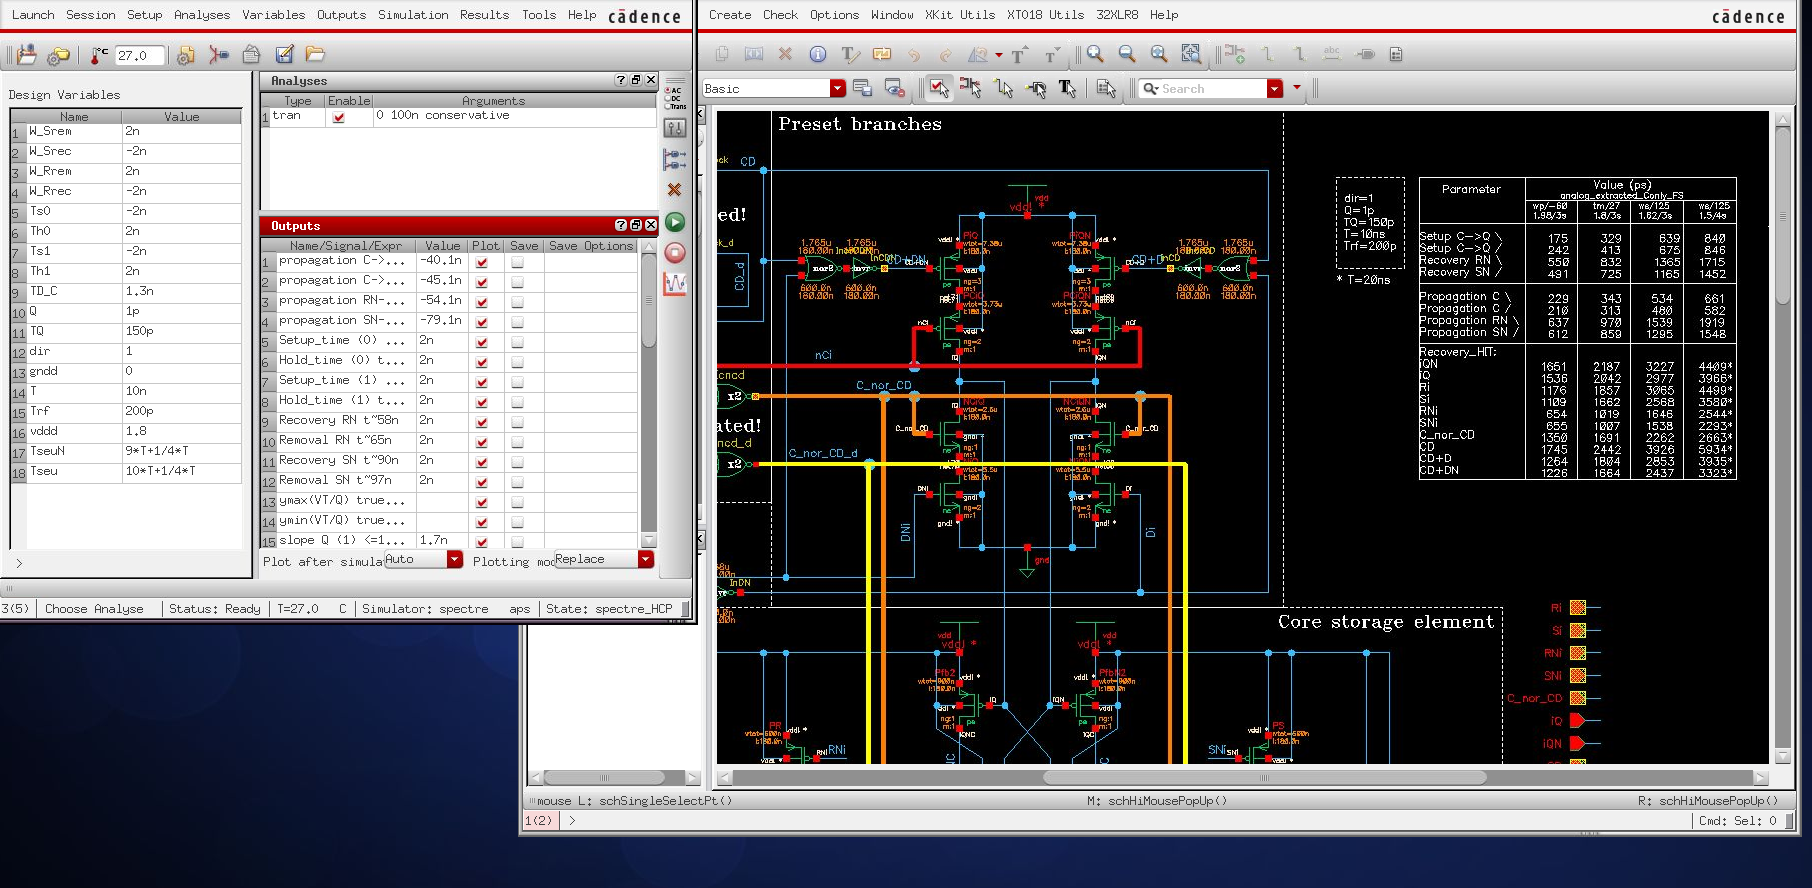
Task: Open the Plot Outputs waveform icon
Action: pos(675,284)
